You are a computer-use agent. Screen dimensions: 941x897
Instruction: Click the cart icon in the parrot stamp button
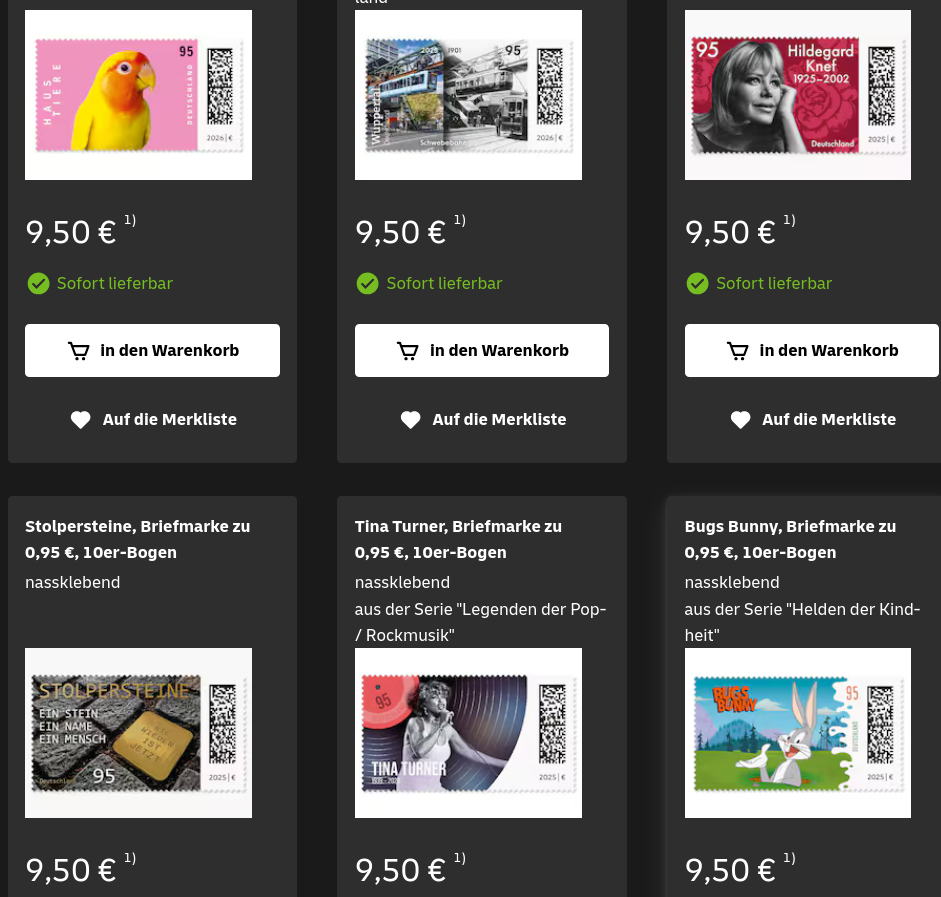[x=79, y=350]
